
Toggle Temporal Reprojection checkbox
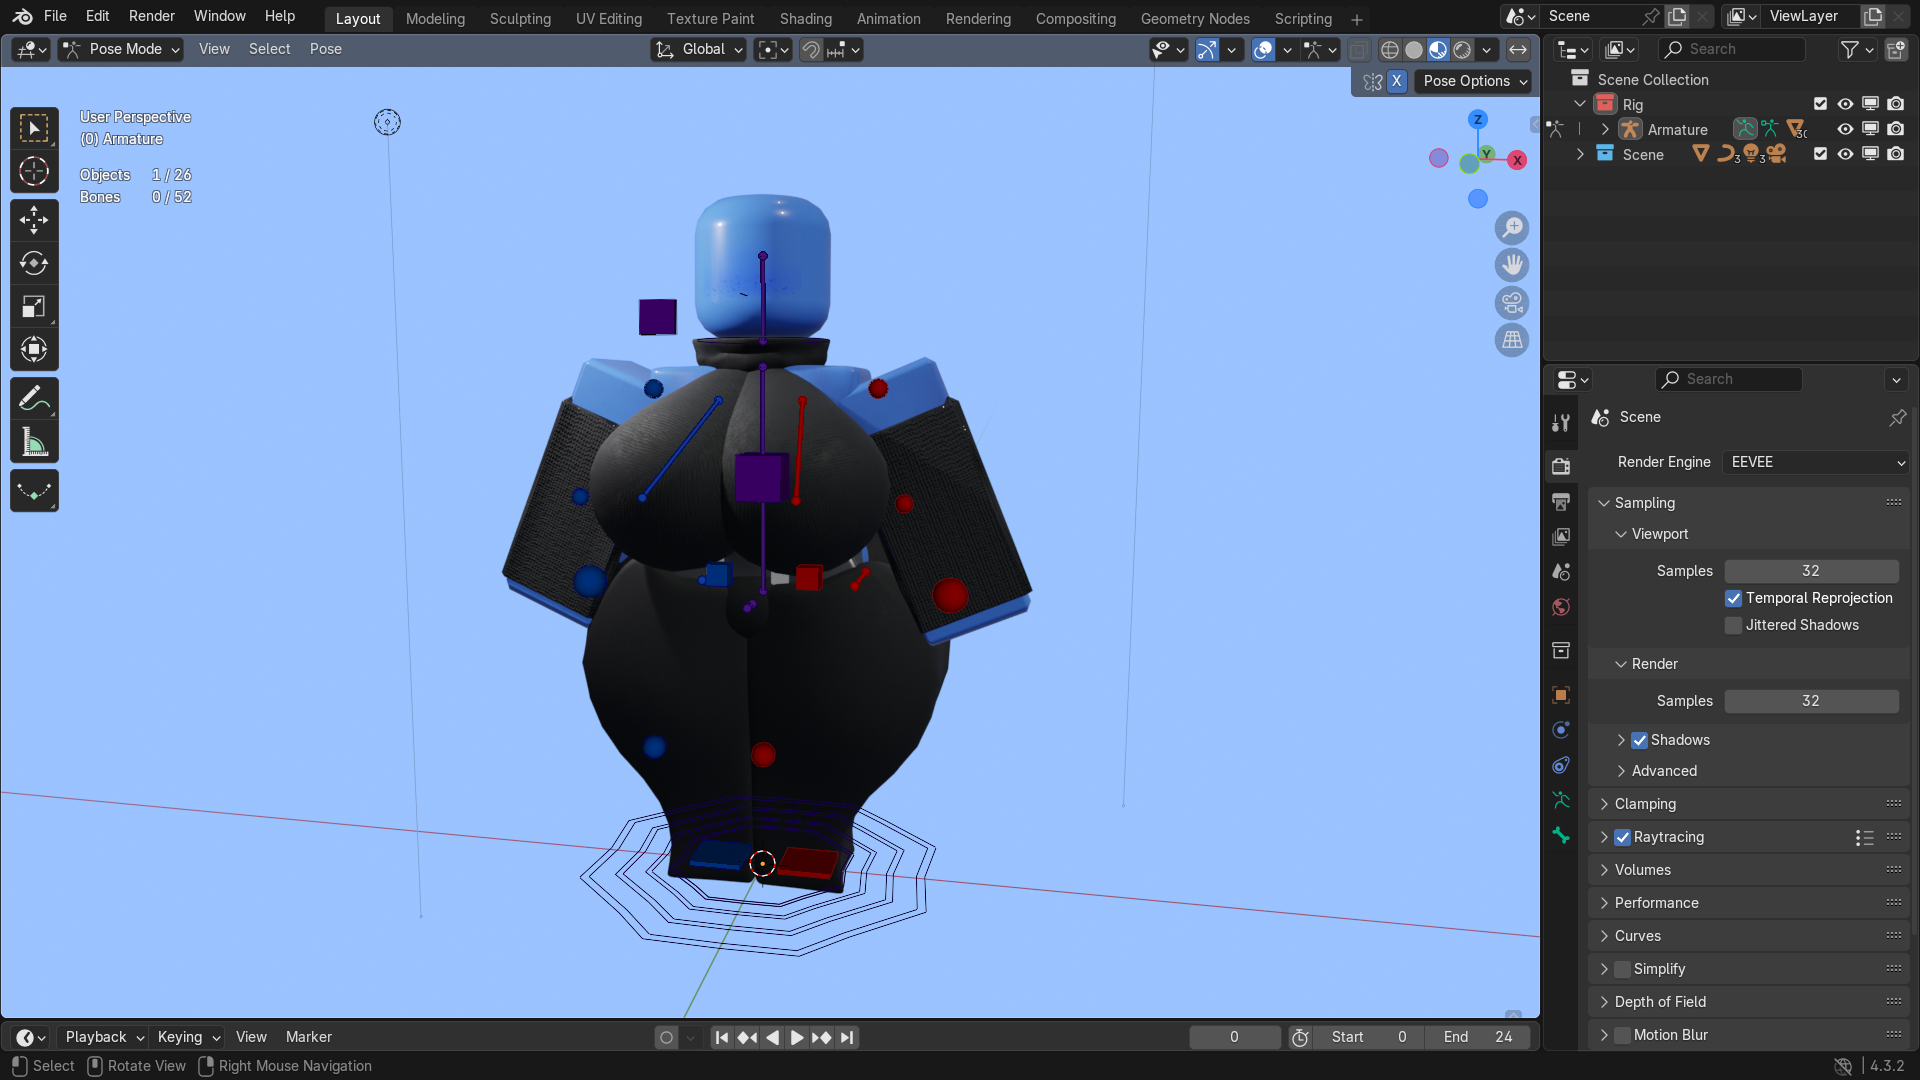pyautogui.click(x=1734, y=598)
